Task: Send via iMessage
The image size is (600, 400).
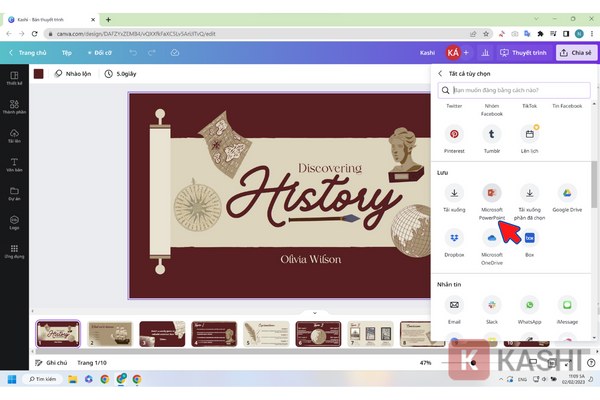Action: (567, 305)
